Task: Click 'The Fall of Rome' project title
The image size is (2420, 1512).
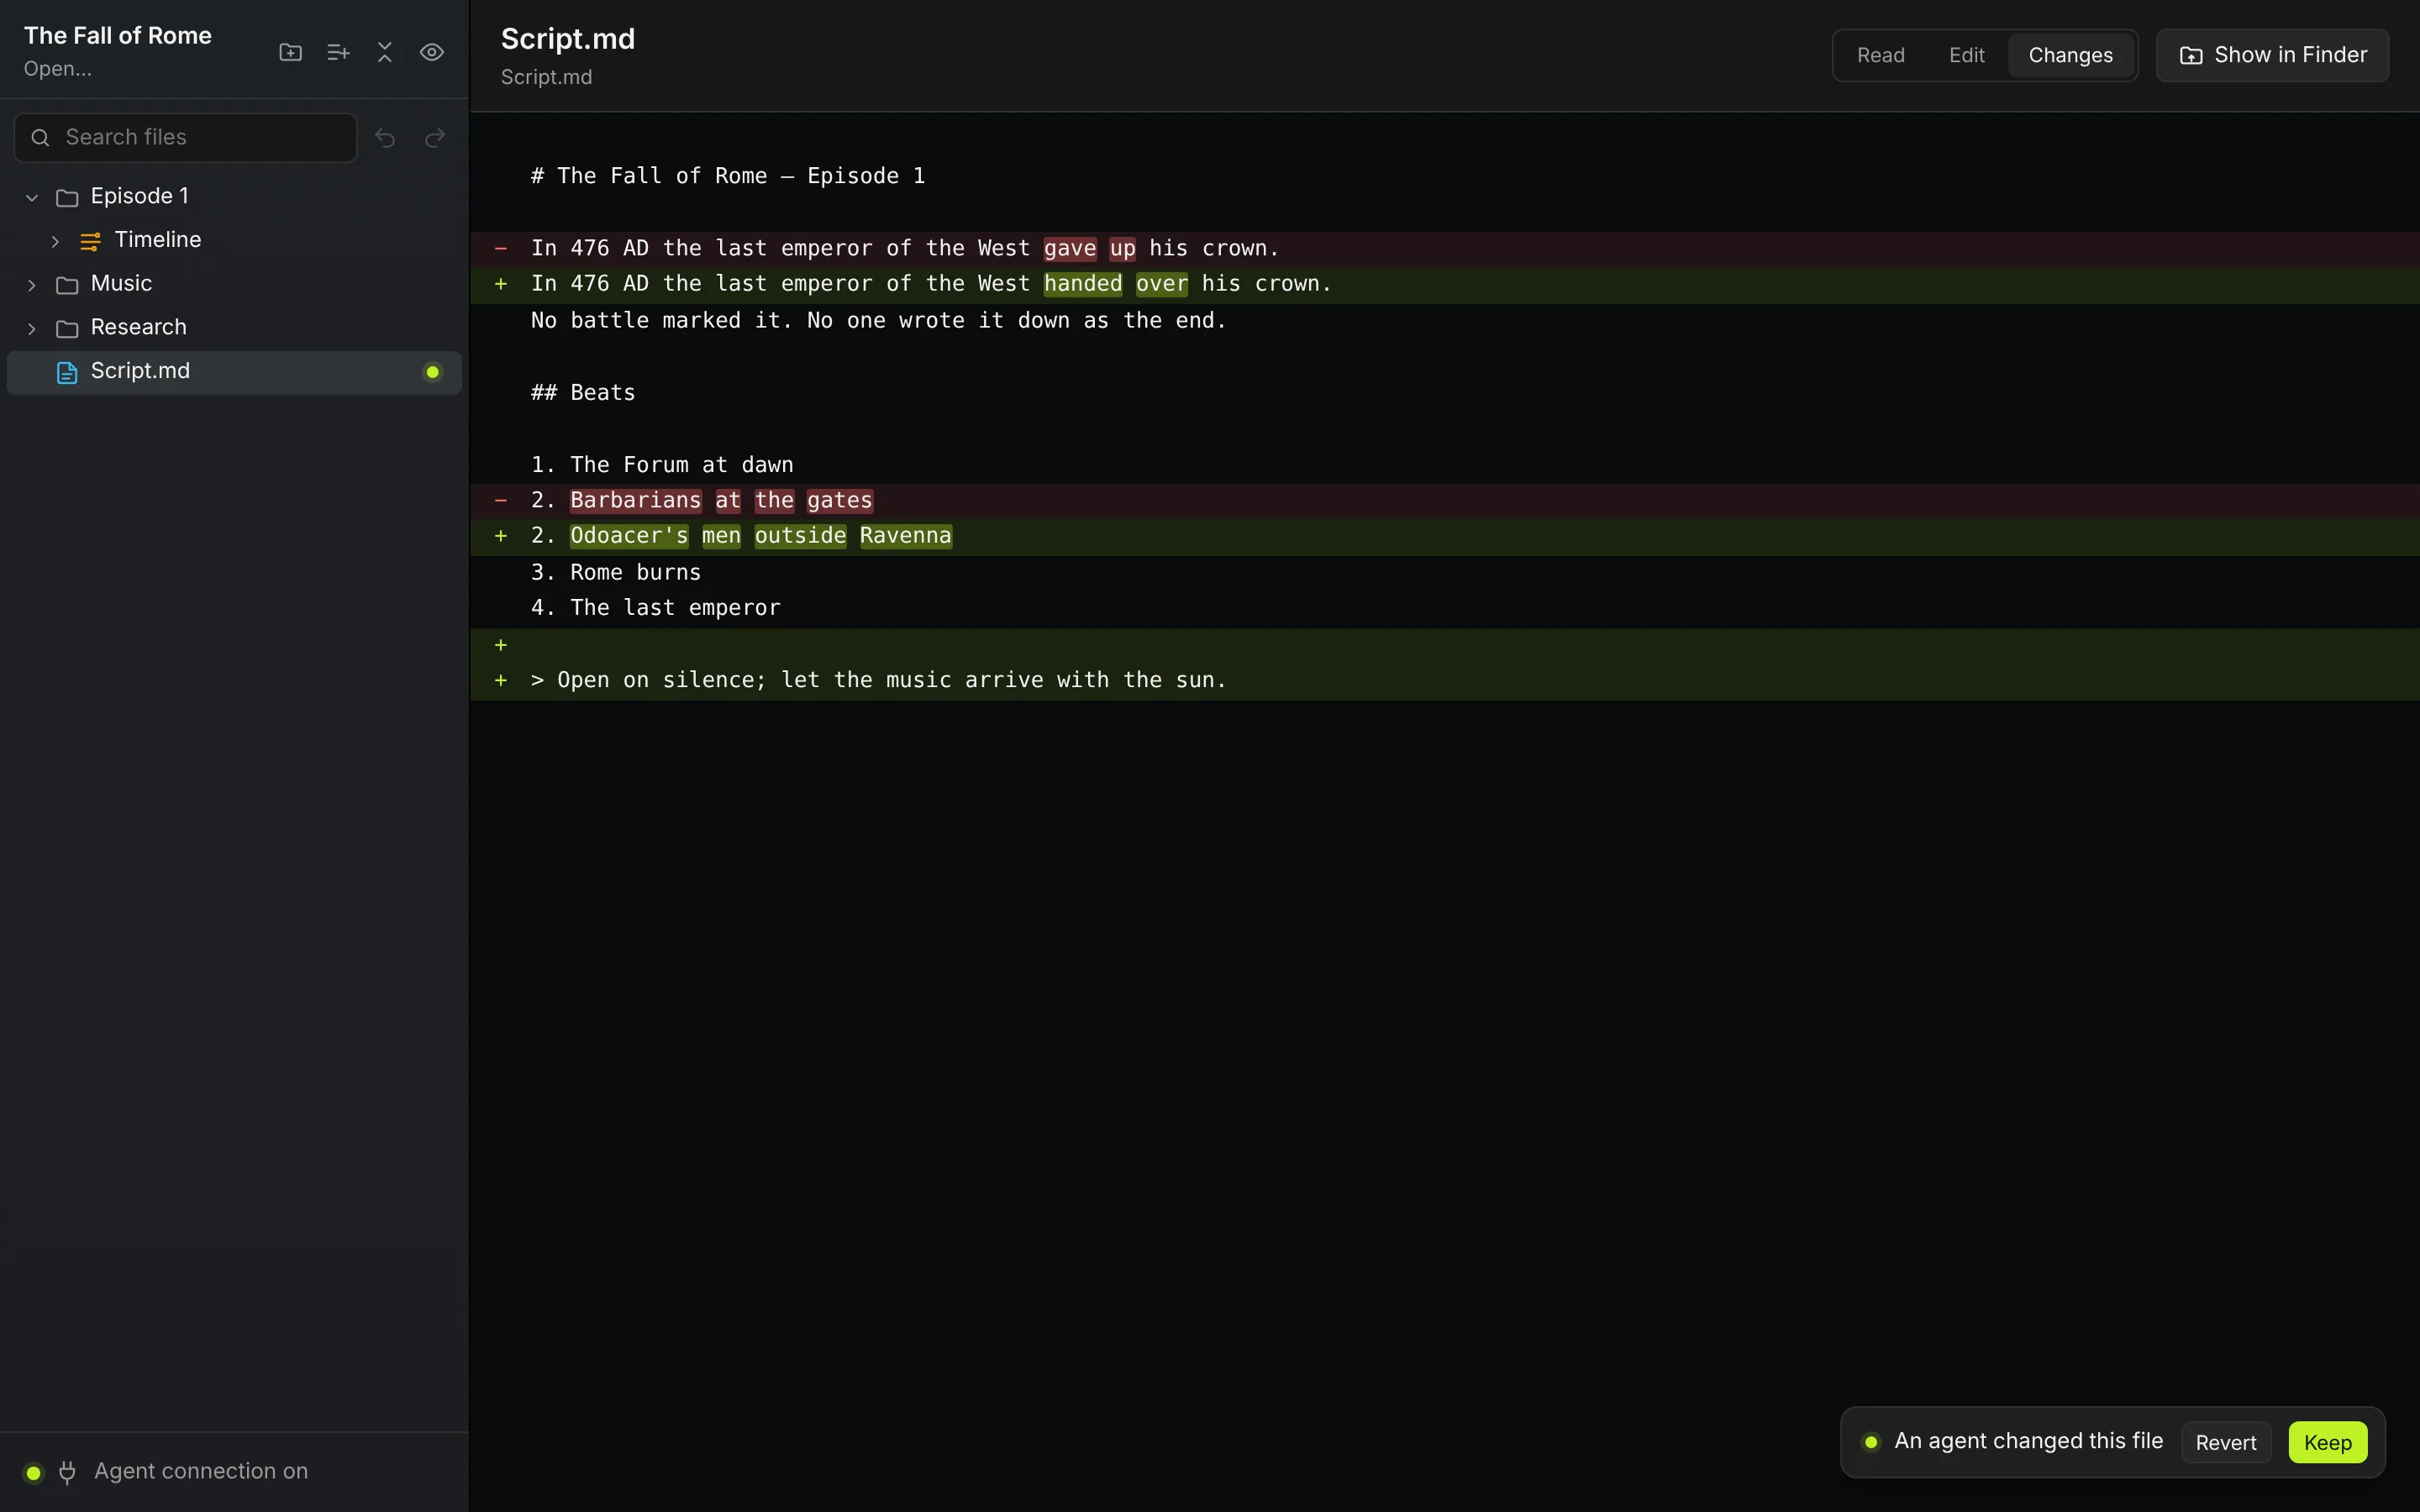Action: pos(118,35)
